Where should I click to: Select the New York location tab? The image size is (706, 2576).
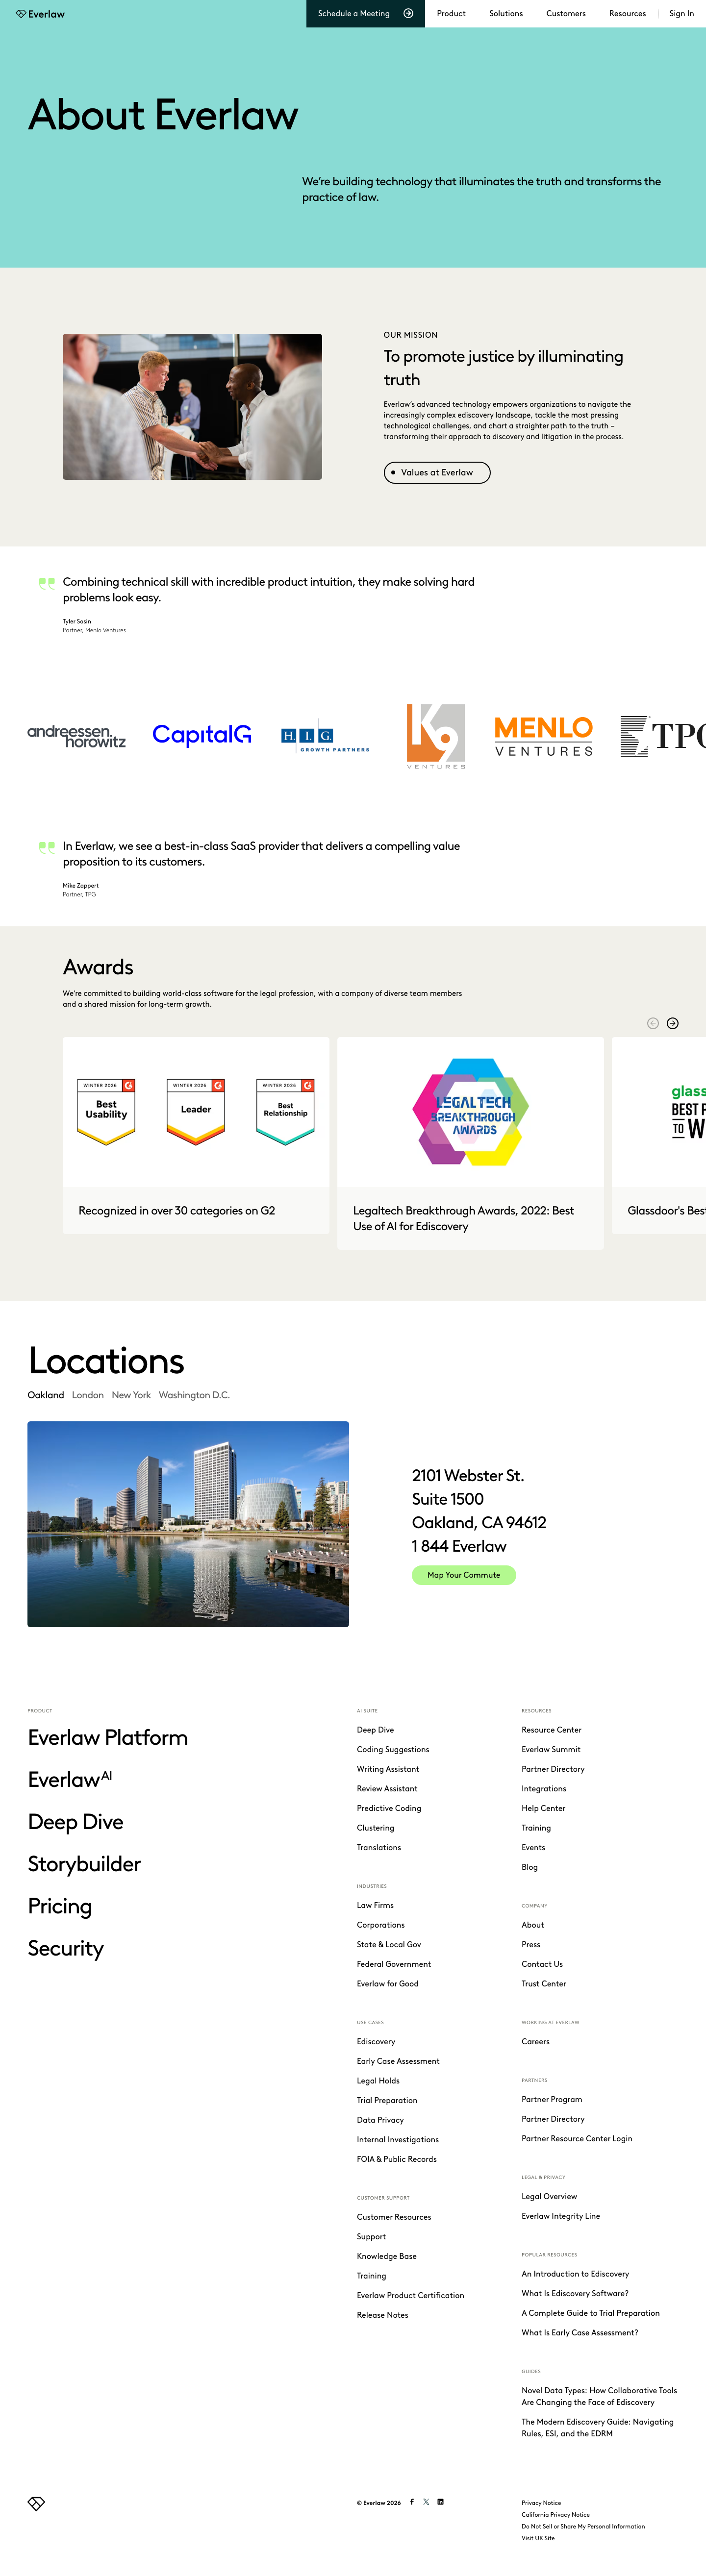point(131,1395)
